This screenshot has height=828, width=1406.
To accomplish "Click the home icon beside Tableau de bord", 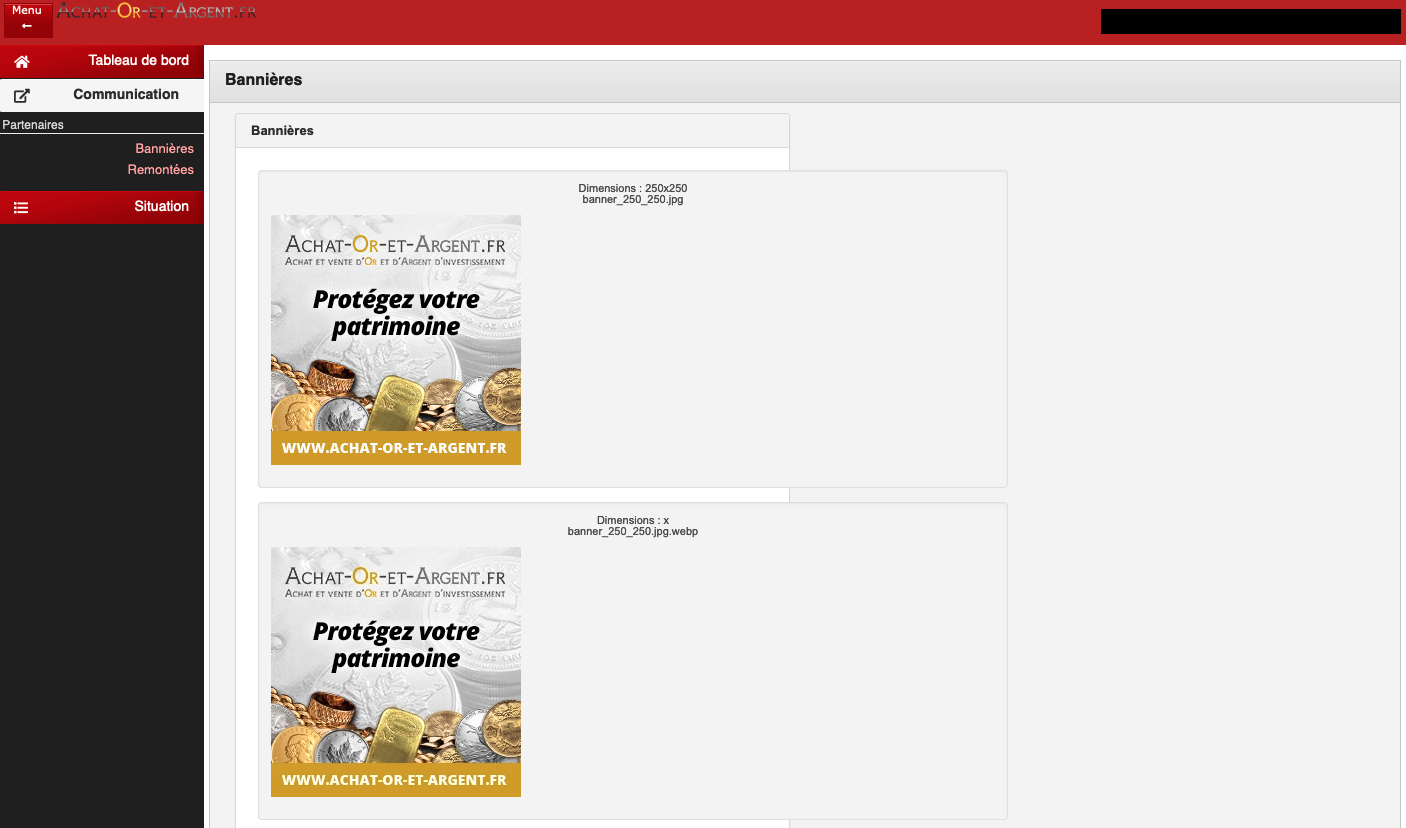I will 22,61.
